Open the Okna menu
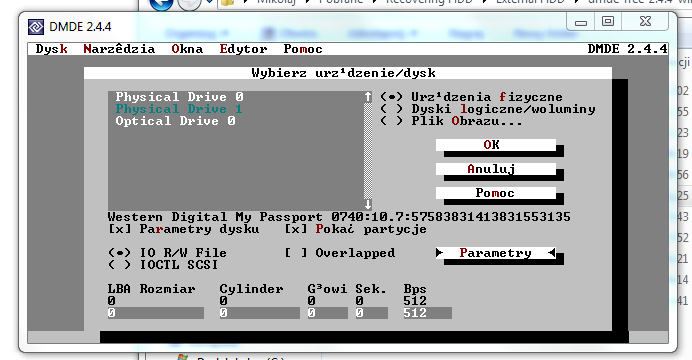Screen dimensions: 692x360 coord(187,49)
